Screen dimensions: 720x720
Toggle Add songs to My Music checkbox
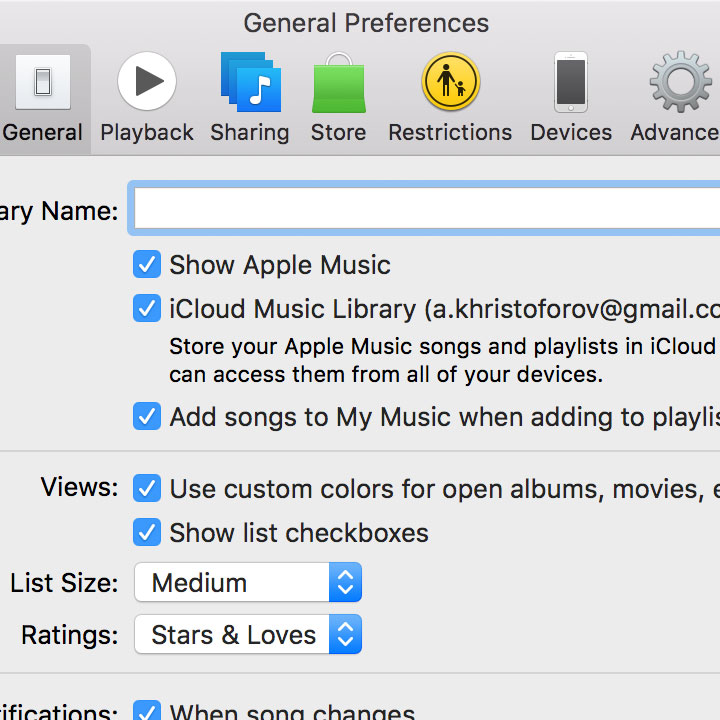click(x=147, y=416)
